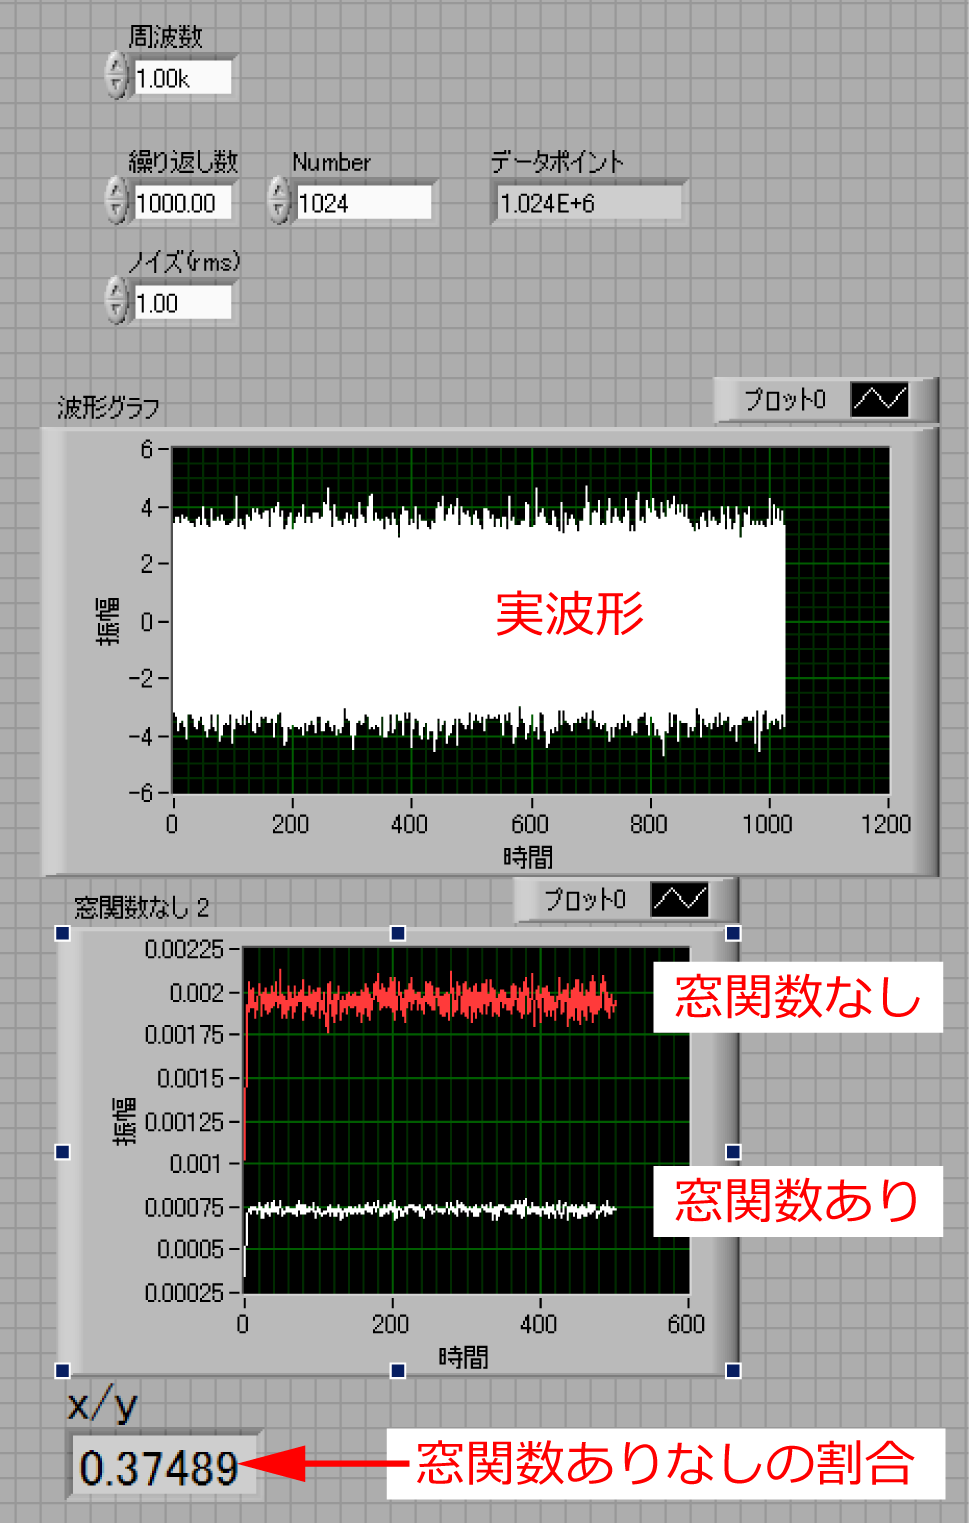
Task: Click the ノイズ(rms) stepper decrement arrow
Action: [117, 311]
